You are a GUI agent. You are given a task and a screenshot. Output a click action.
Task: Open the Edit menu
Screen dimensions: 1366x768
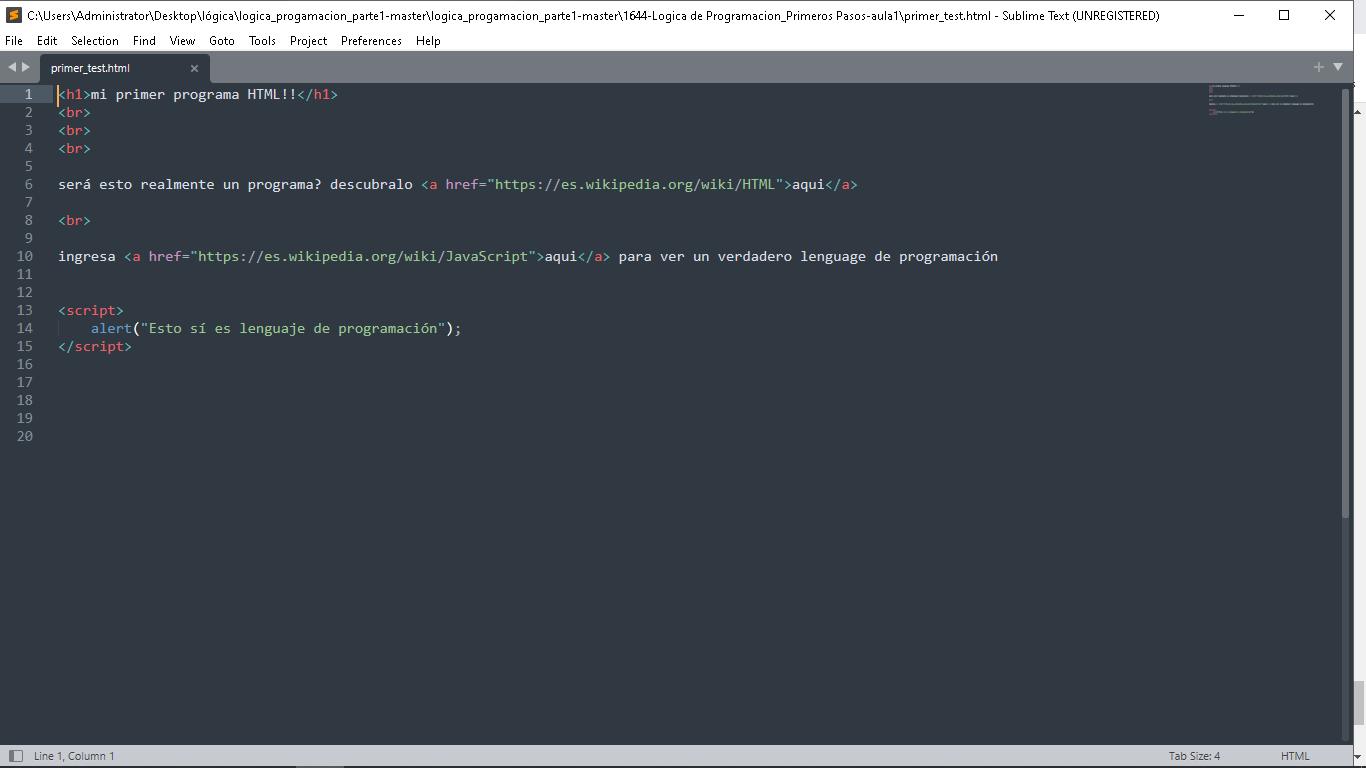tap(47, 41)
